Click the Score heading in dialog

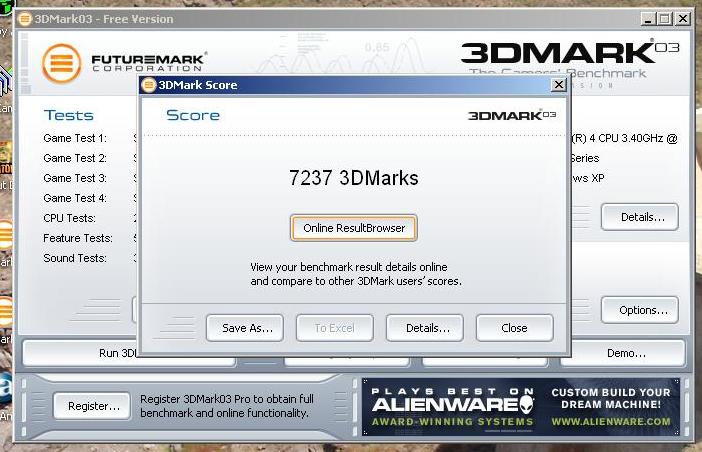point(193,115)
